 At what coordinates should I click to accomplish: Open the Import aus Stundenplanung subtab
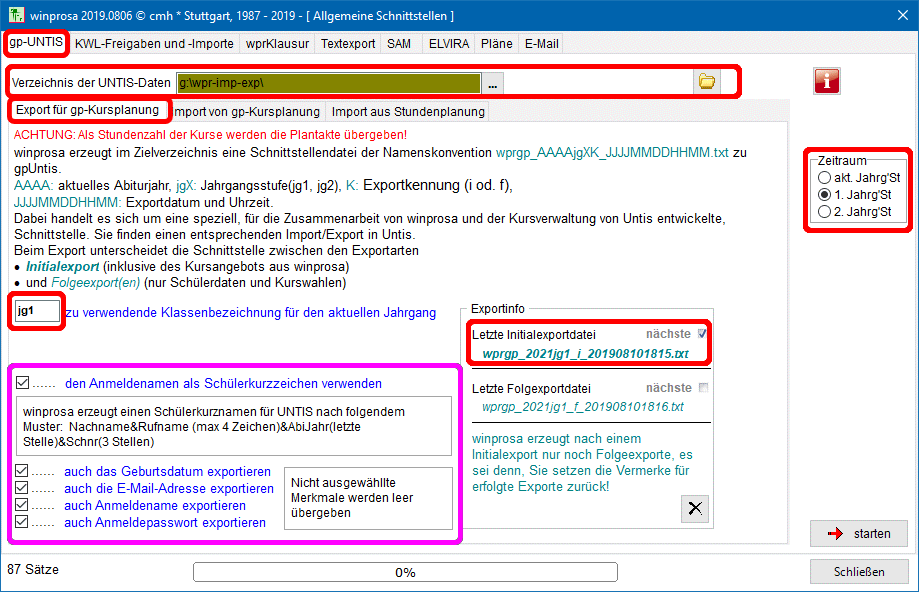(408, 112)
